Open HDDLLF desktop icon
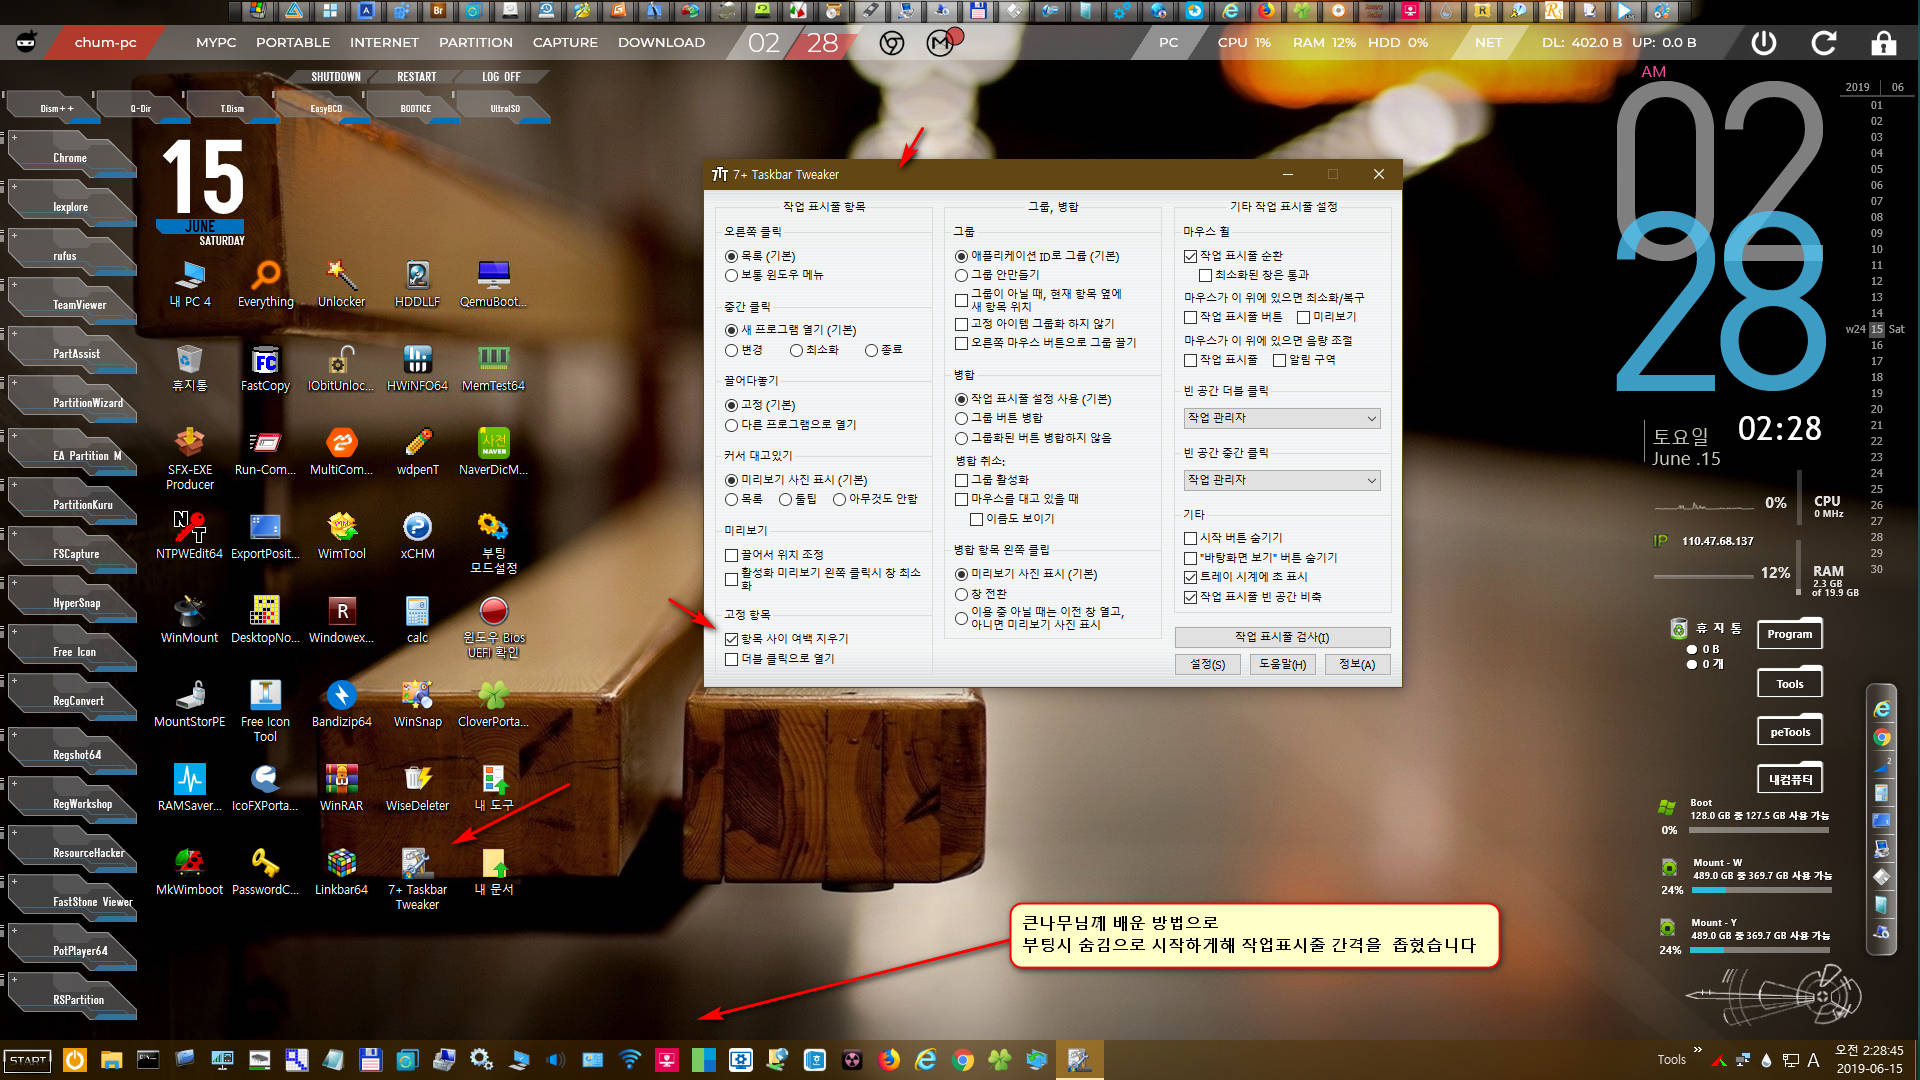The image size is (1920, 1080). coord(417,284)
